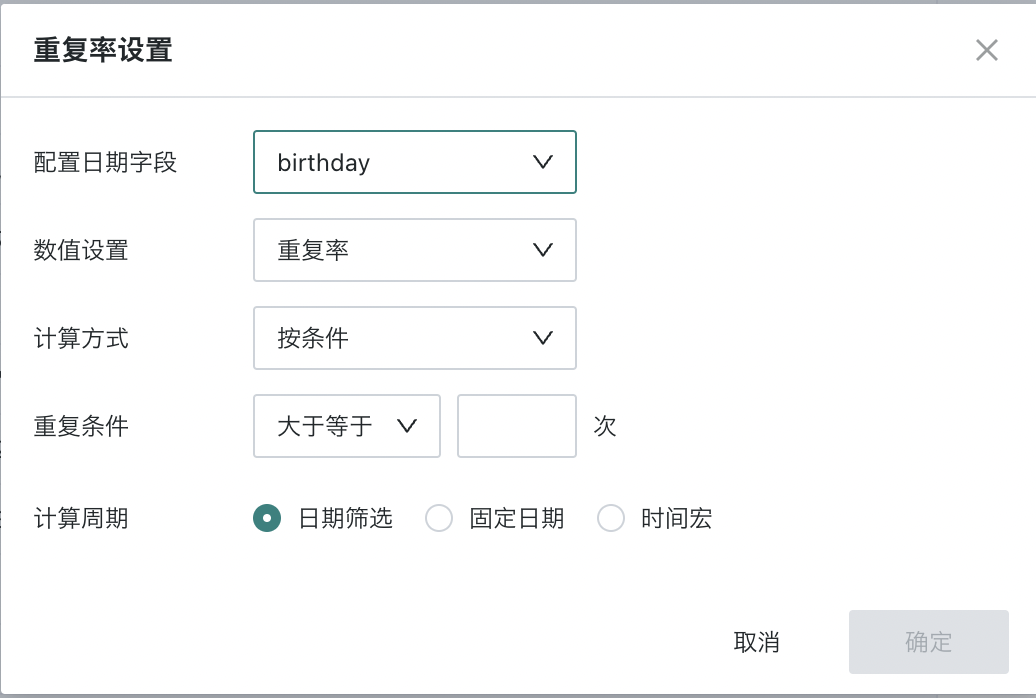Expand the 大于等于 condition dropdown

click(x=347, y=426)
